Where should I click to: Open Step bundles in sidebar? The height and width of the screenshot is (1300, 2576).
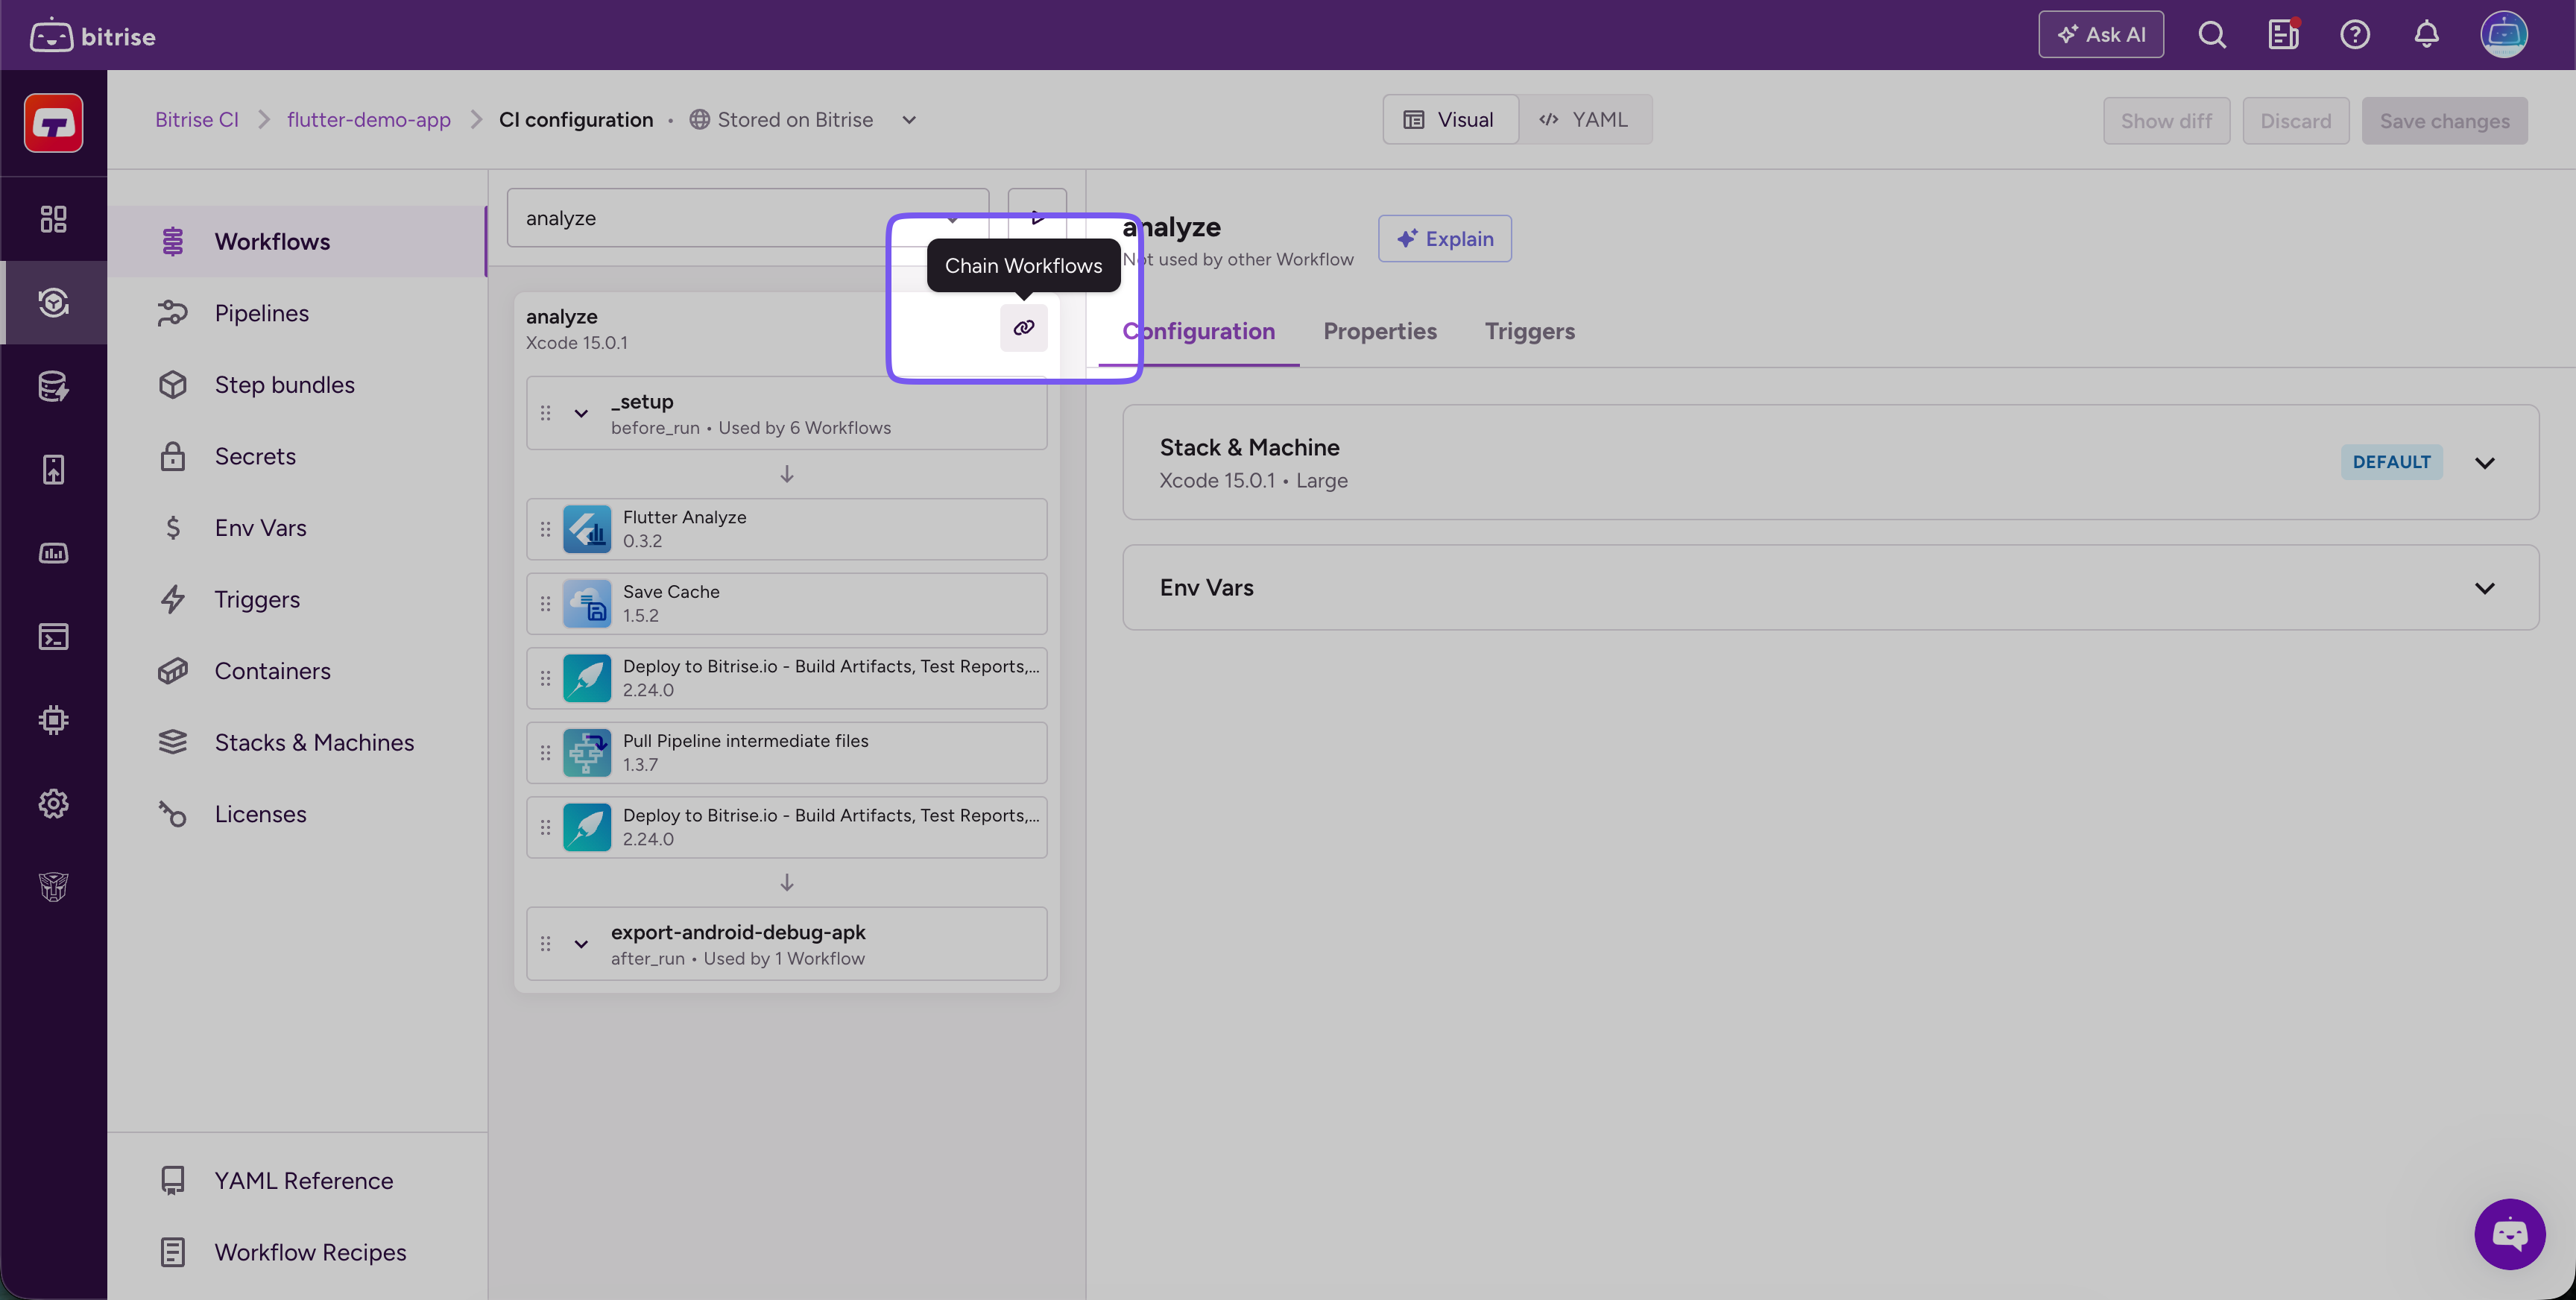(297, 385)
